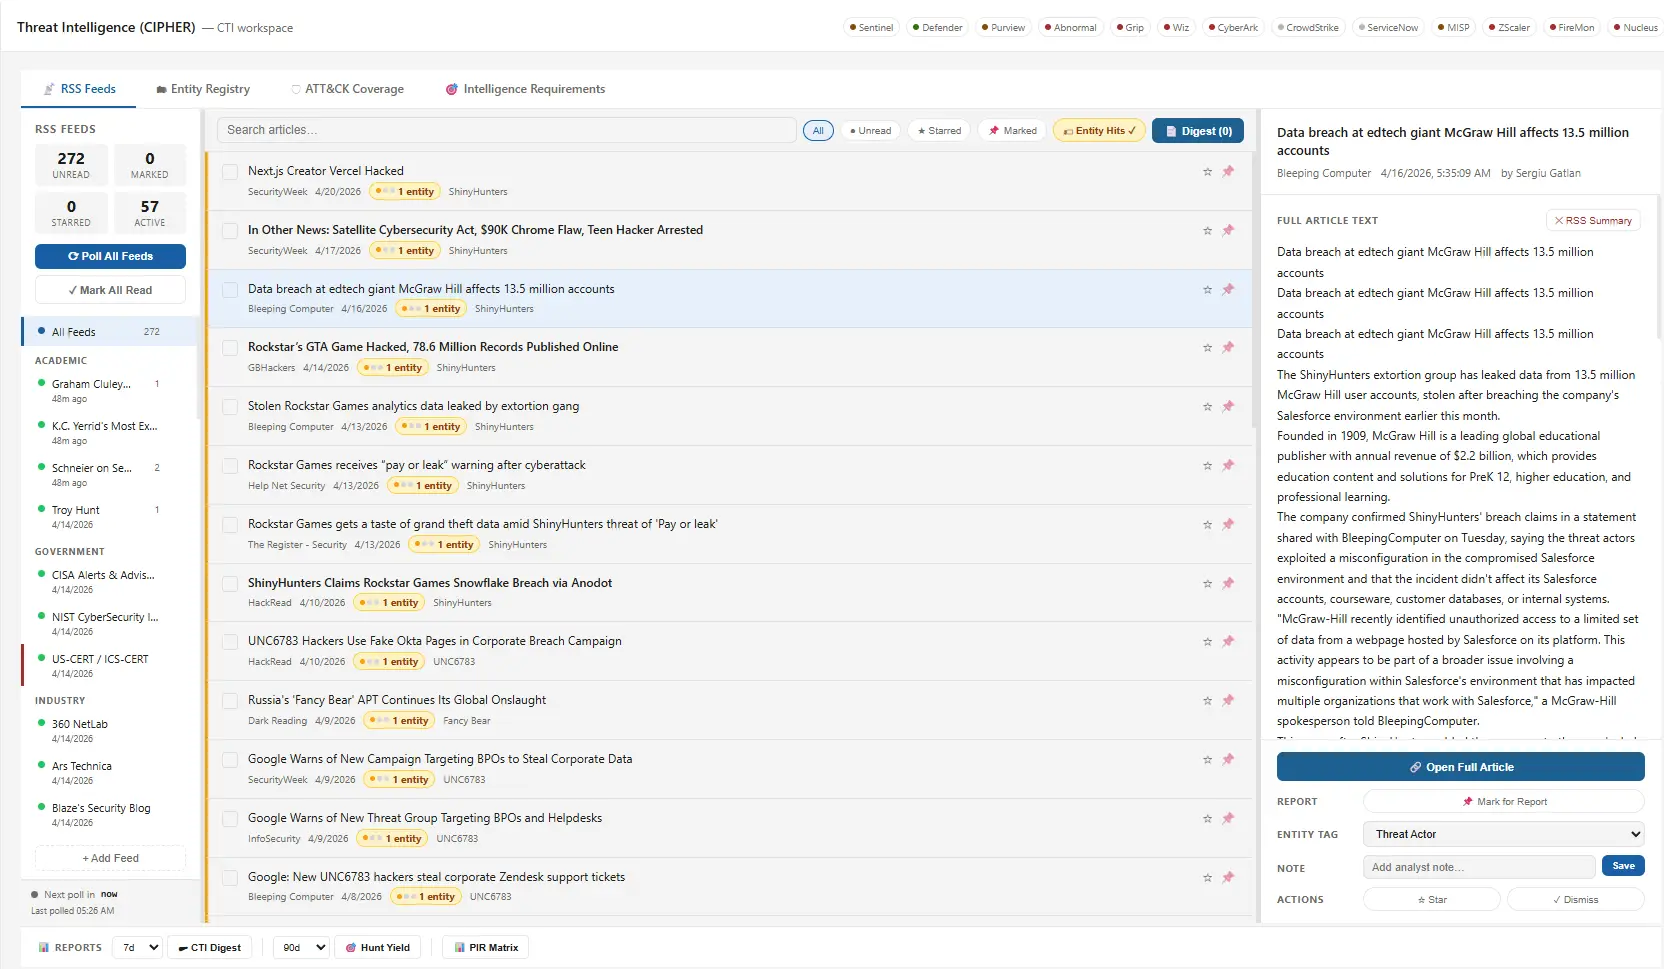
Task: Click the RSS Summary toggle button
Action: (1593, 221)
